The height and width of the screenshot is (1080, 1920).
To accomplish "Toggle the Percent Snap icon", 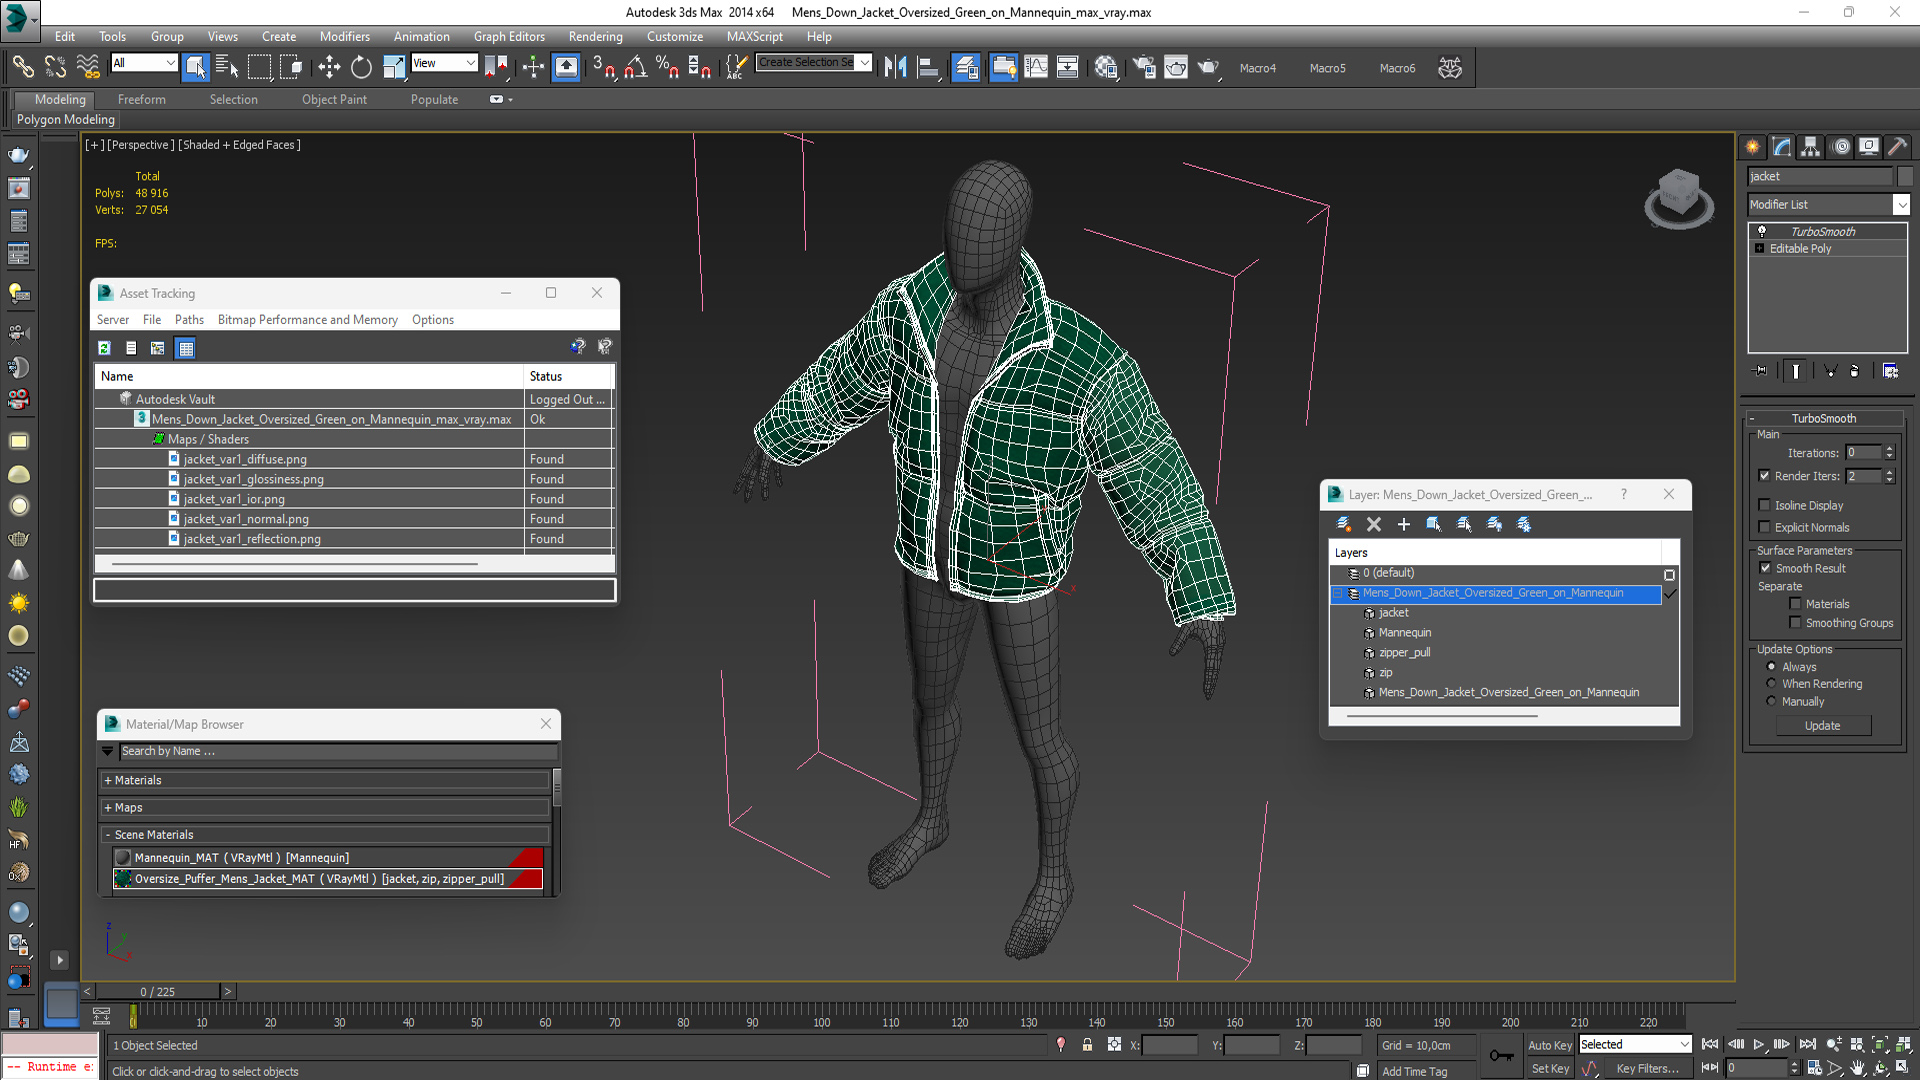I will pos(667,67).
